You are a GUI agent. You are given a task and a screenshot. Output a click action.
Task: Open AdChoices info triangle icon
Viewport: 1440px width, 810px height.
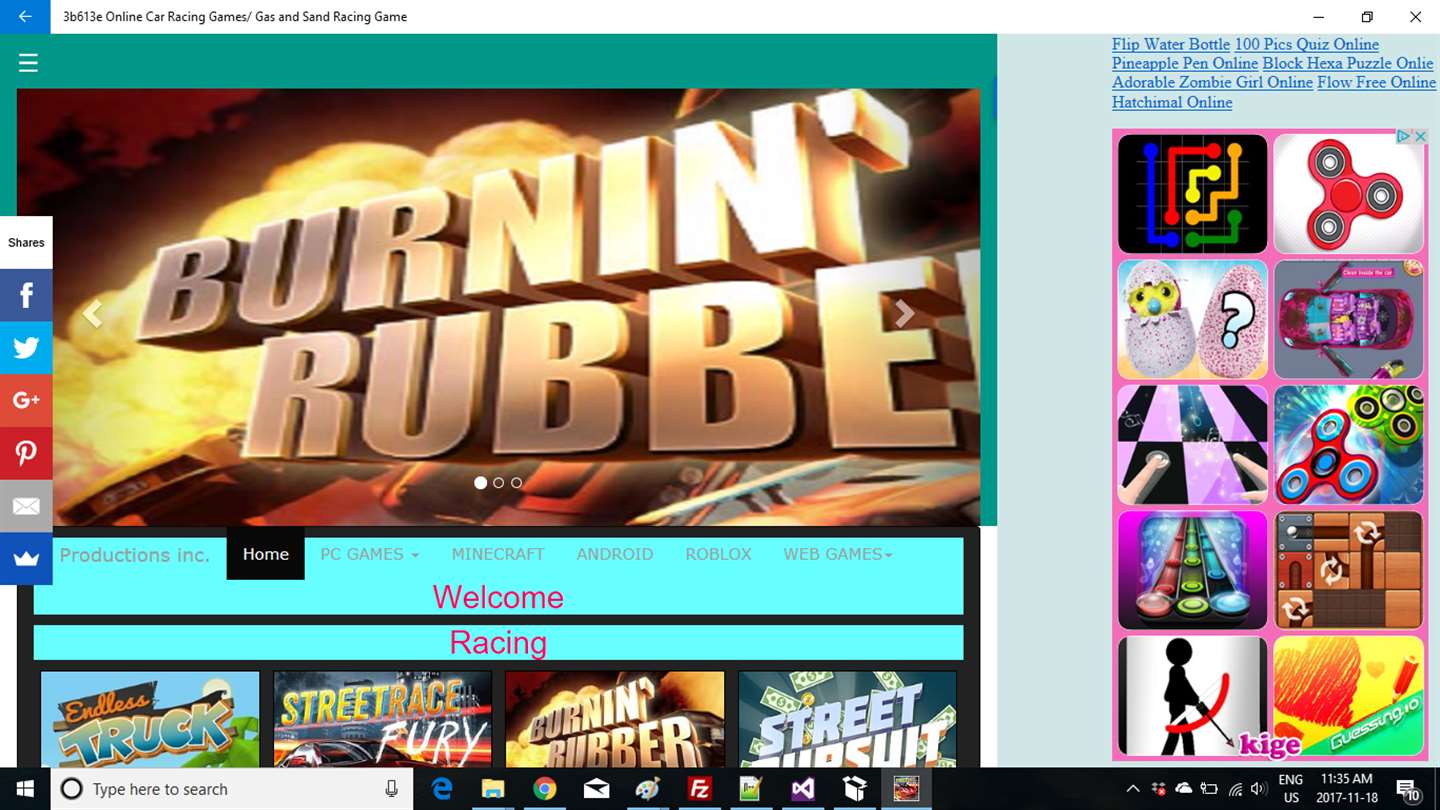(x=1405, y=136)
